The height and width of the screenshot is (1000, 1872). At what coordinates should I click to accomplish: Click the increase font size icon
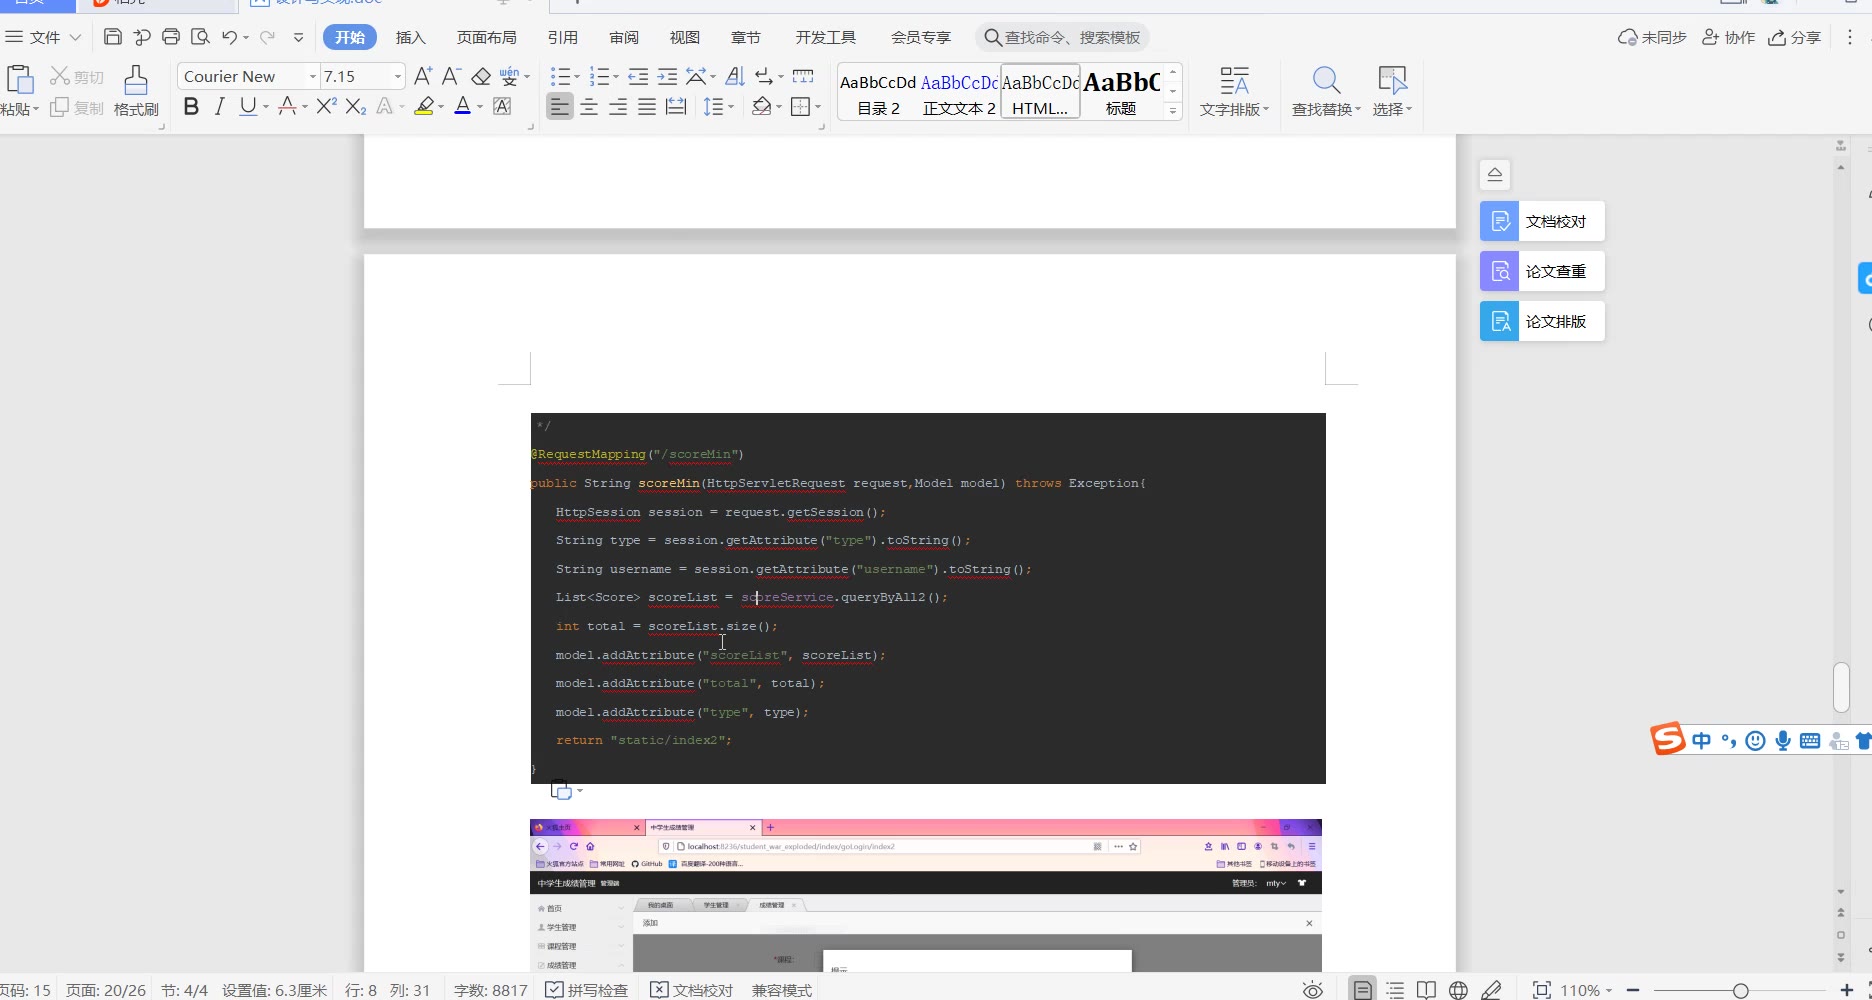[x=423, y=77]
